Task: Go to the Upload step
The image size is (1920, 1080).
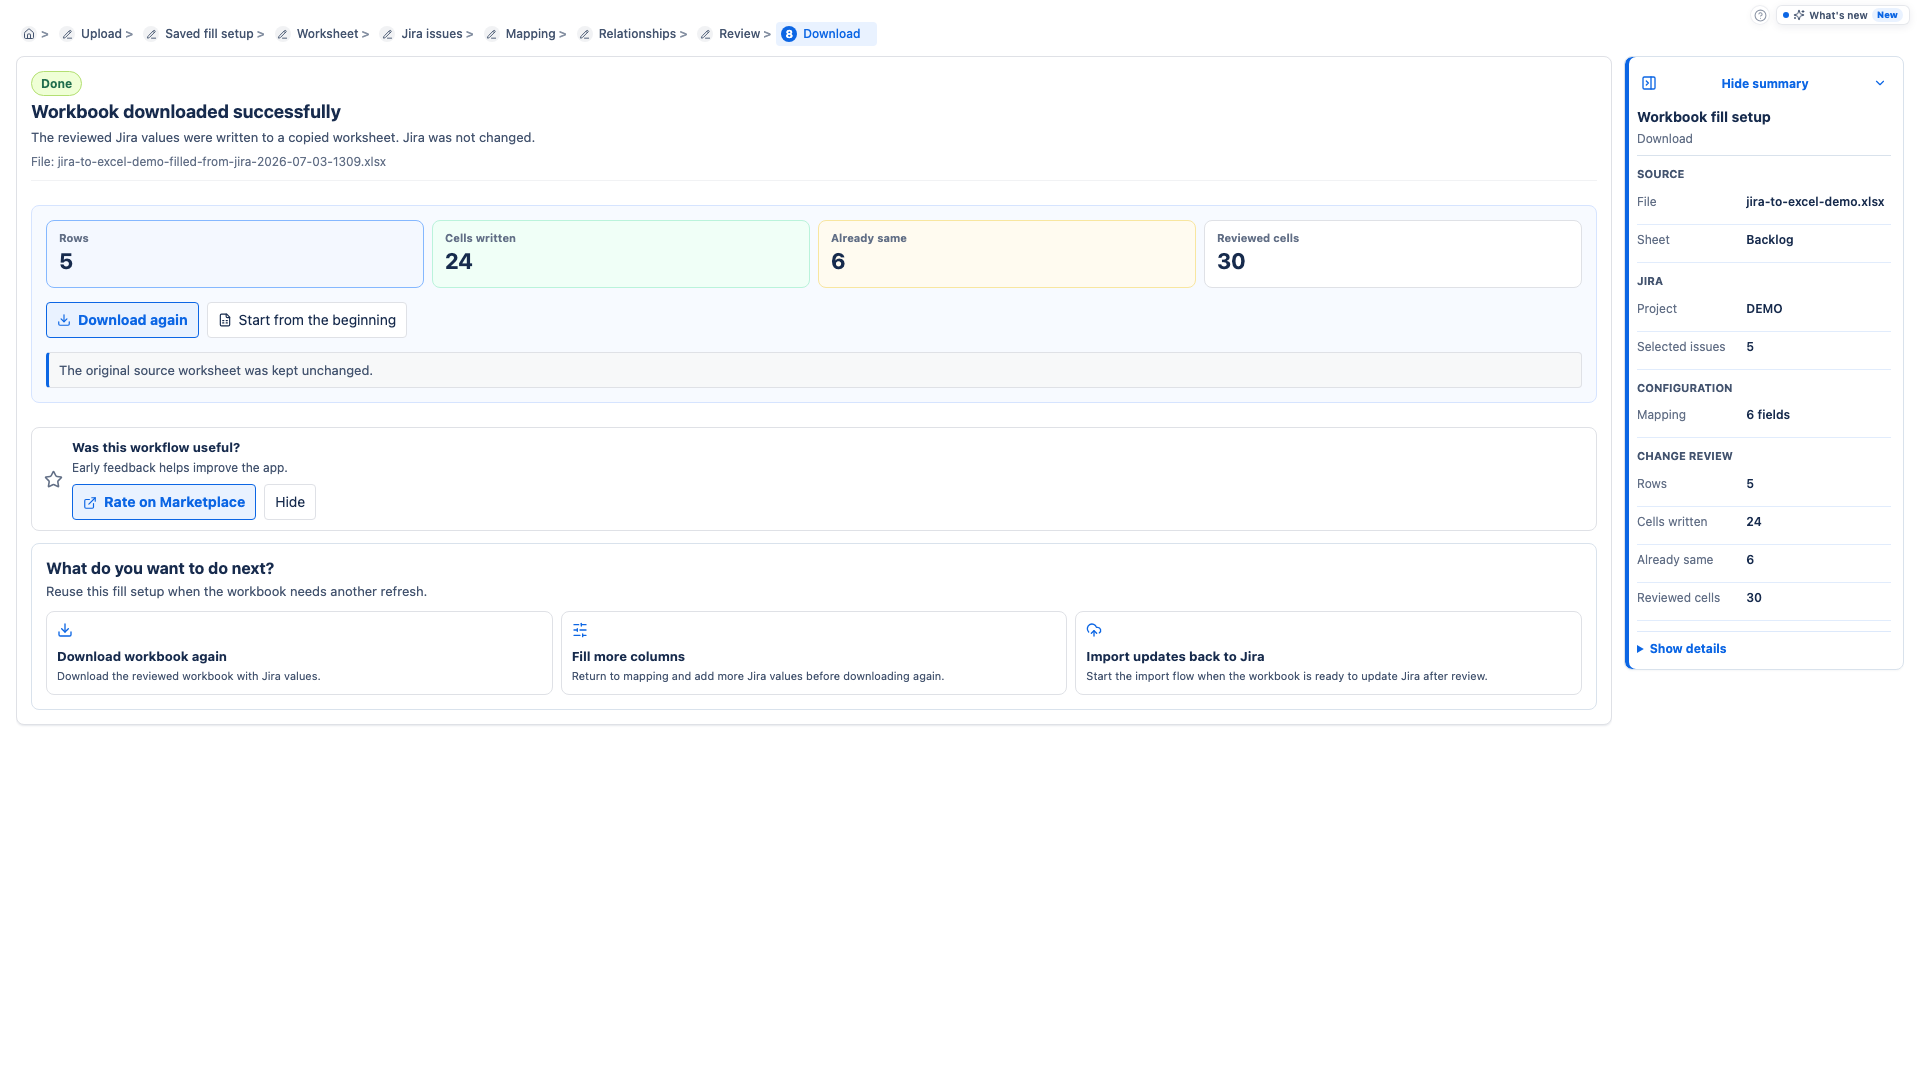Action: [101, 34]
